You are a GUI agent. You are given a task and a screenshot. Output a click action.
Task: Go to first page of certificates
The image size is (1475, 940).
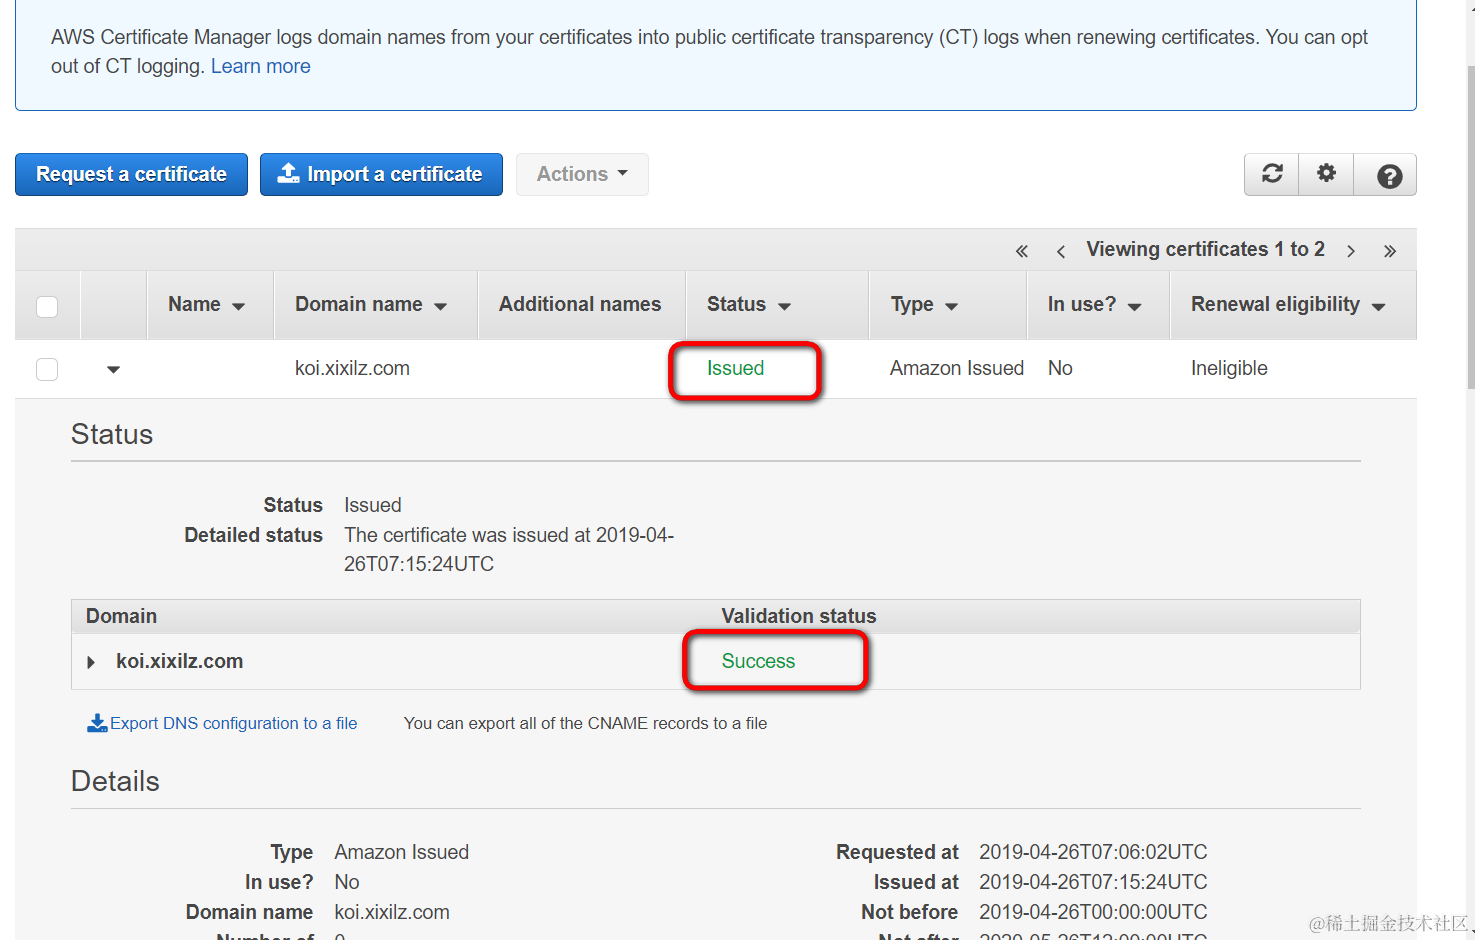pos(1022,251)
